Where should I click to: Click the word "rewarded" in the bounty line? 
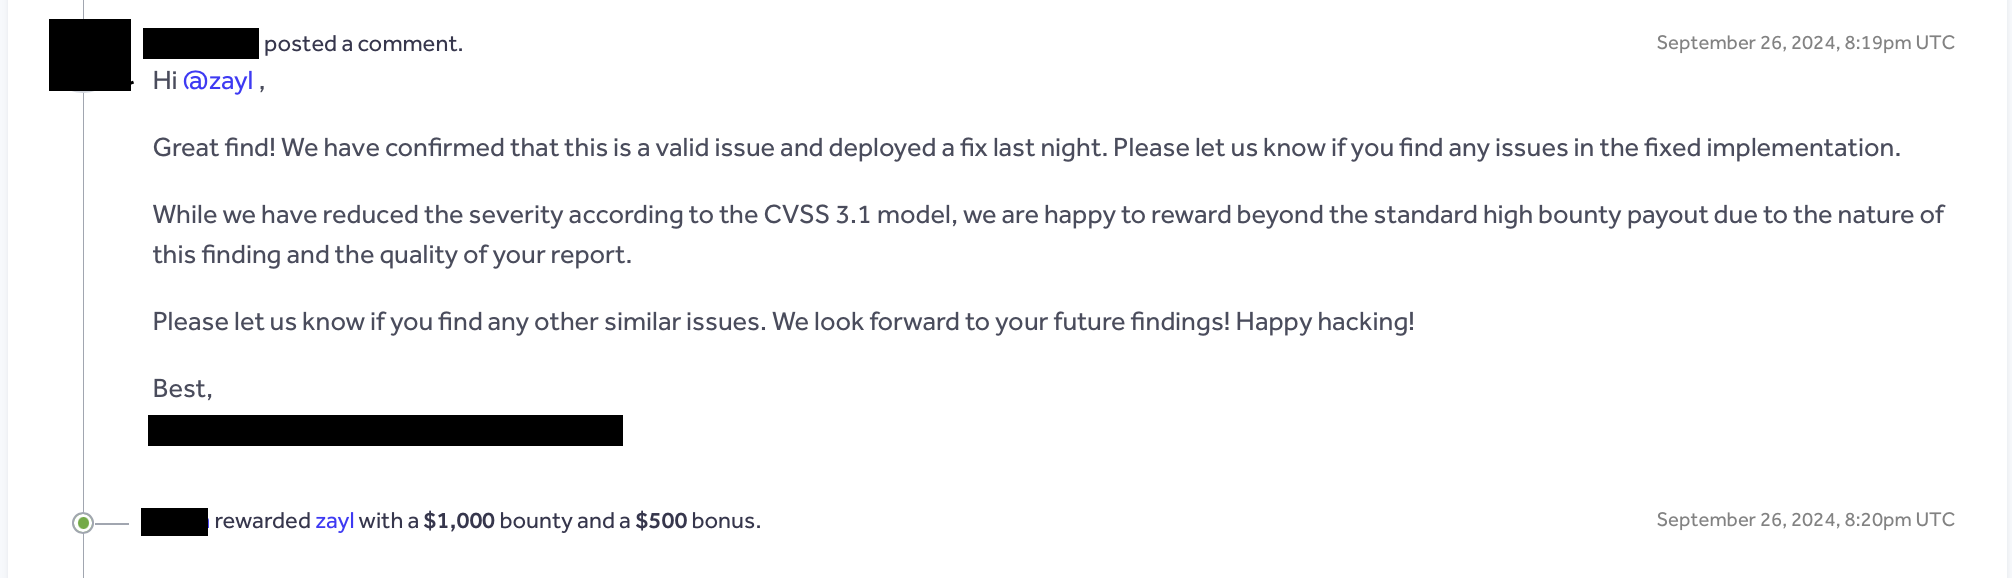point(262,521)
